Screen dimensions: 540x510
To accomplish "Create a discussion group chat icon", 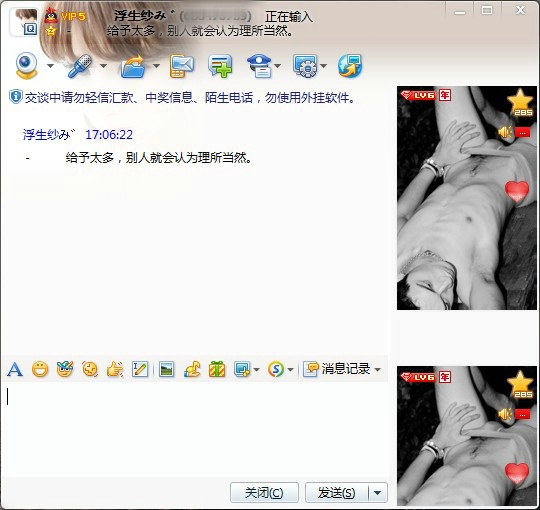I will (220, 66).
